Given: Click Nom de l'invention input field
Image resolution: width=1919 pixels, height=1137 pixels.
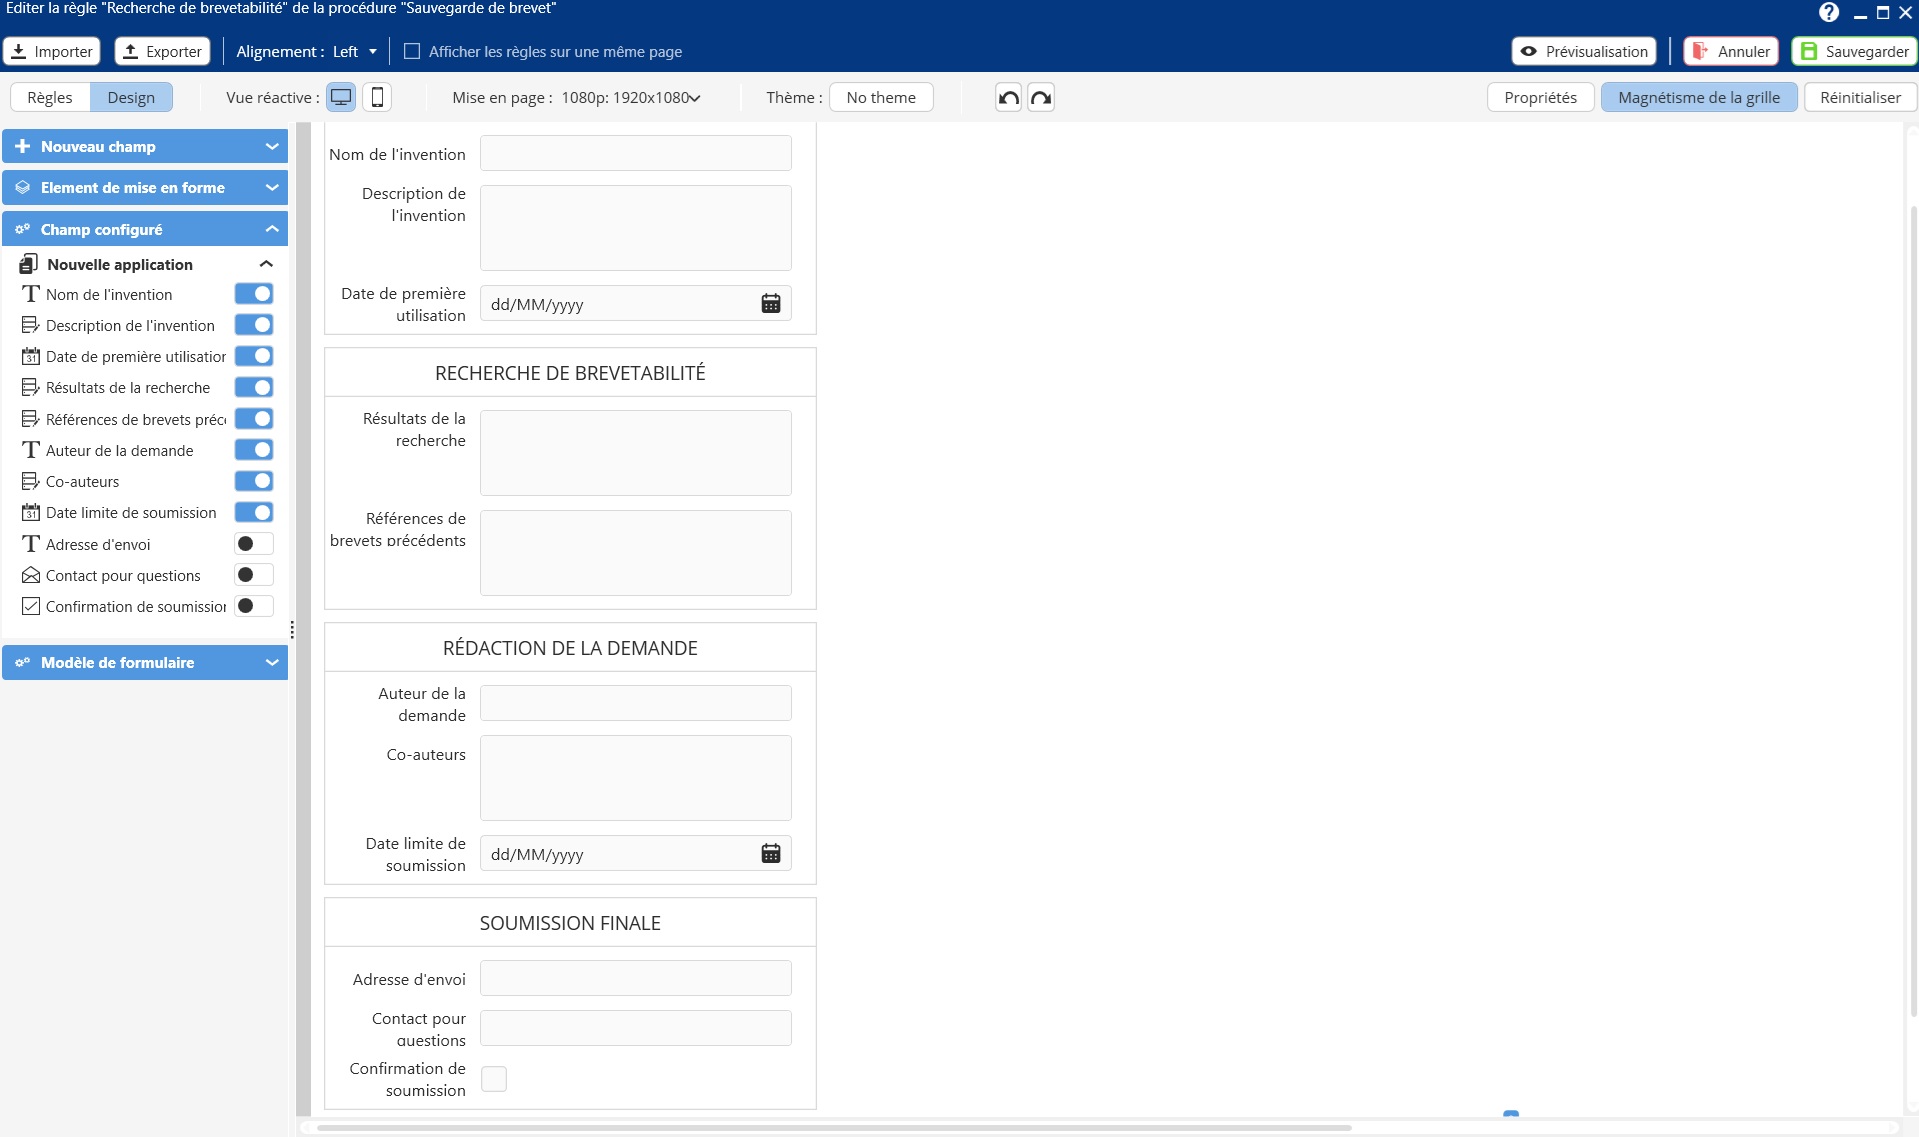Looking at the screenshot, I should click(x=636, y=153).
